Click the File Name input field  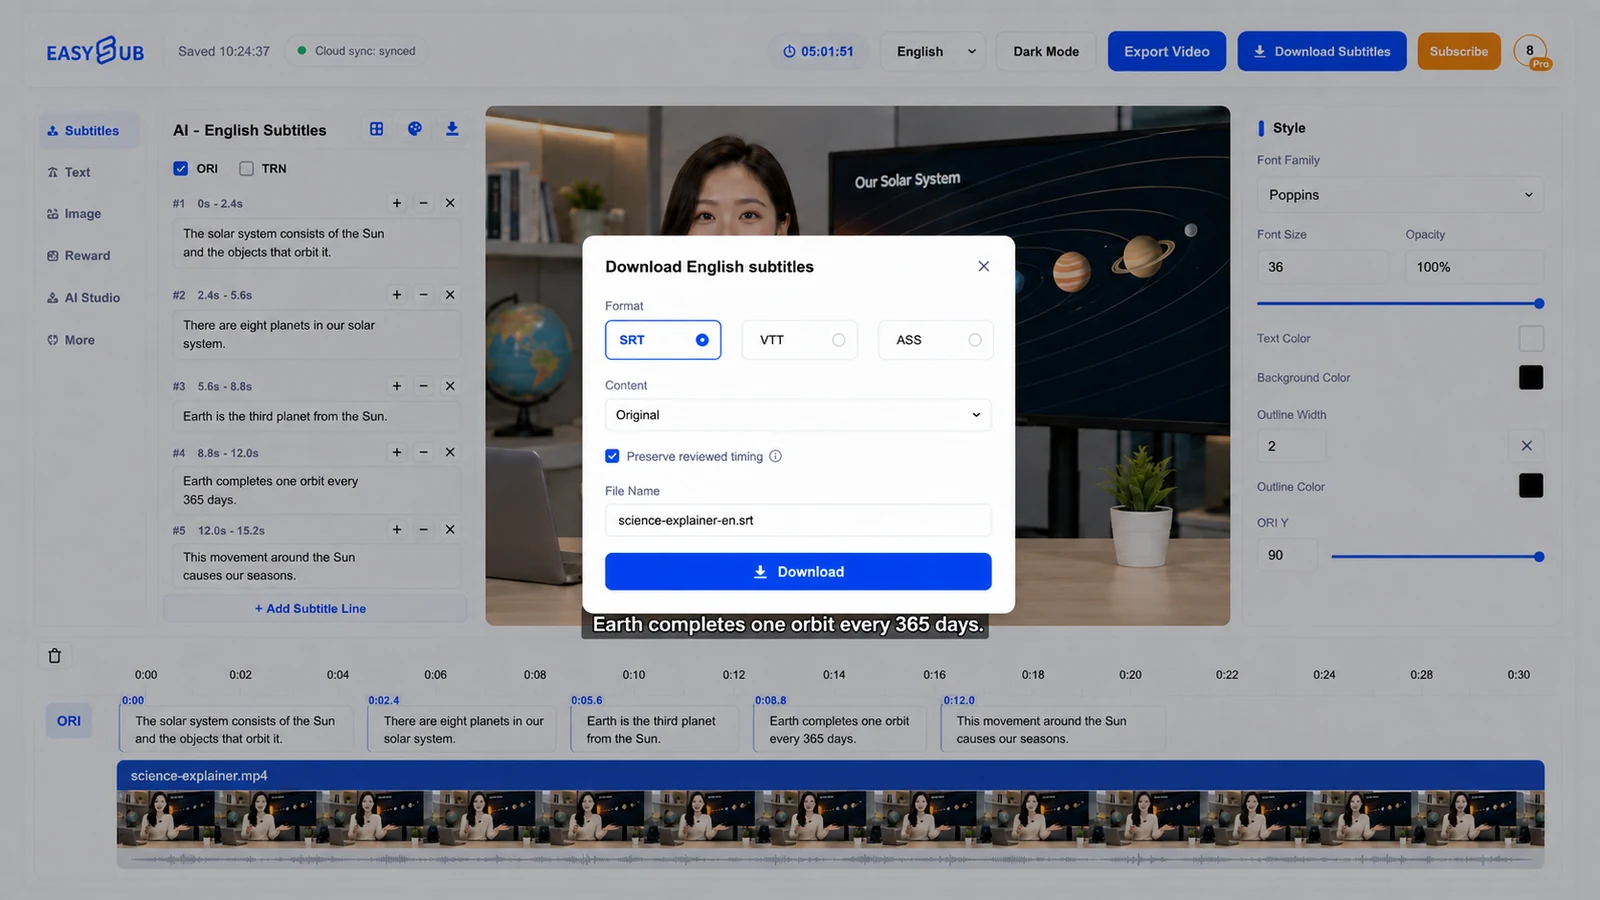[798, 520]
